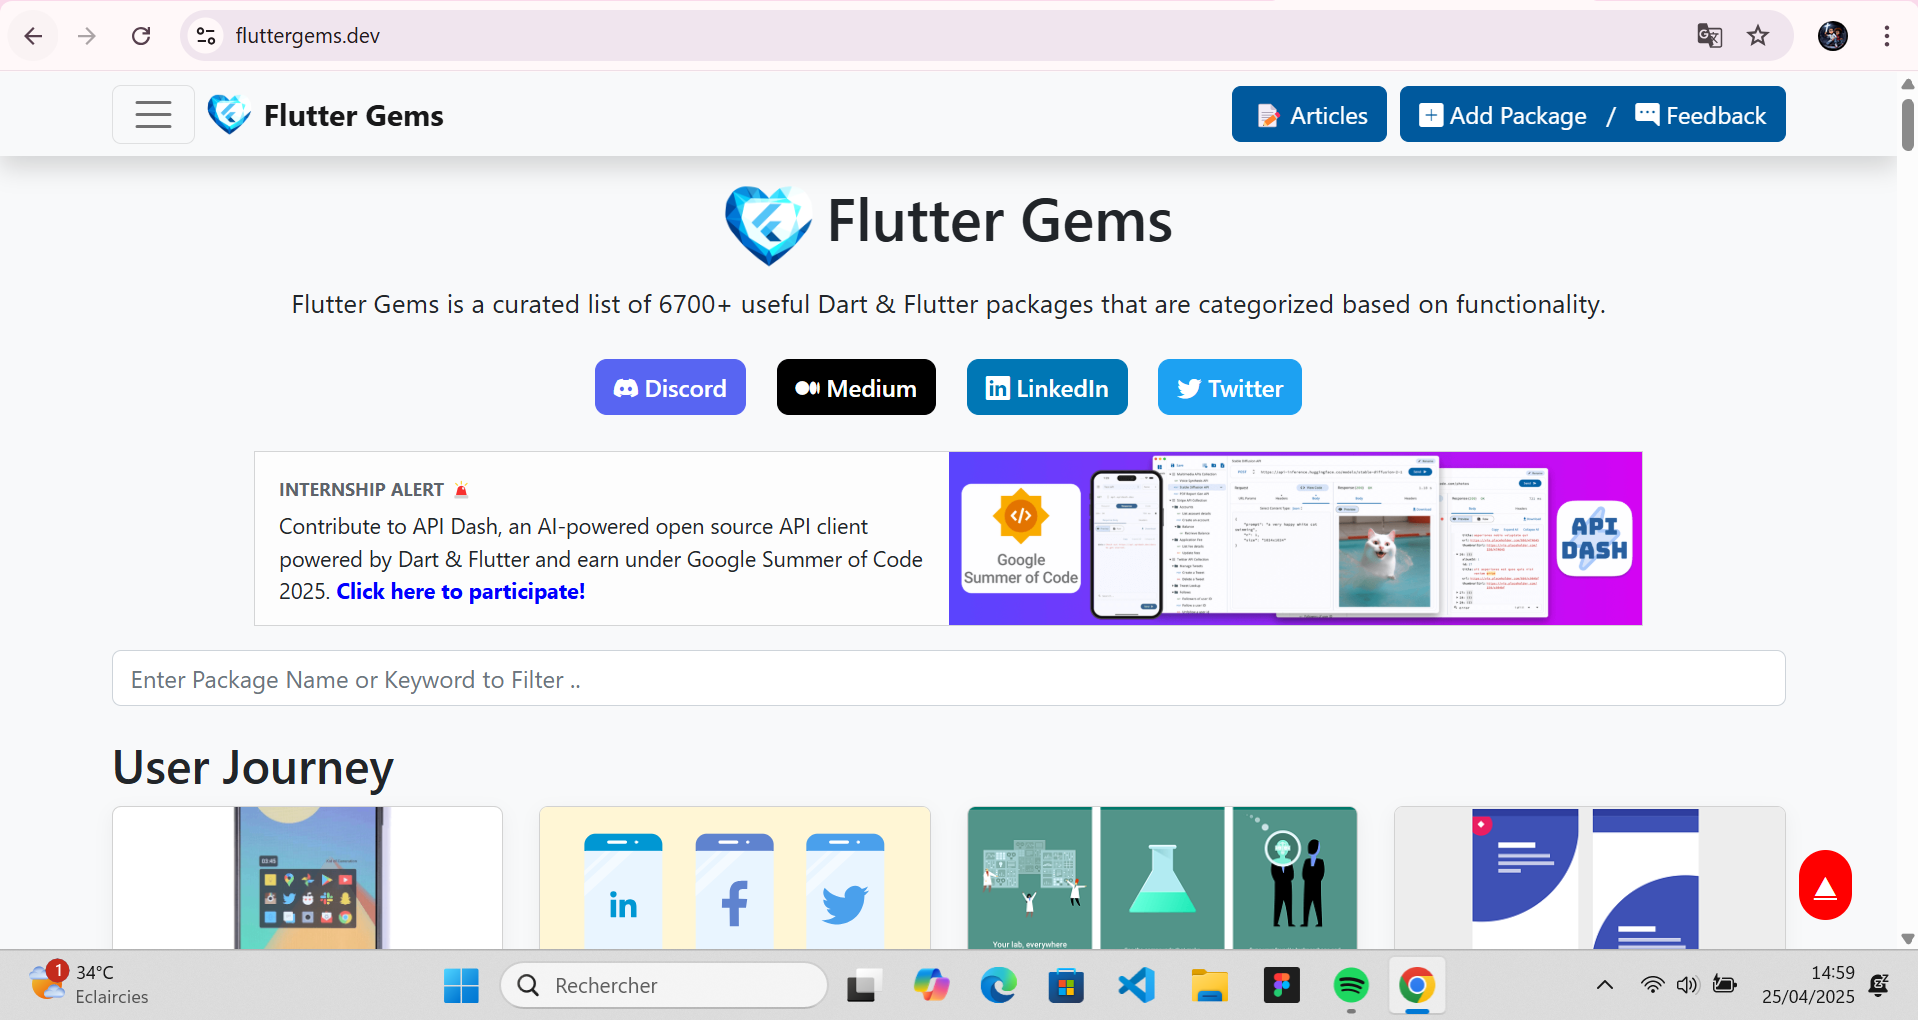Go forward in browser history

pos(87,36)
